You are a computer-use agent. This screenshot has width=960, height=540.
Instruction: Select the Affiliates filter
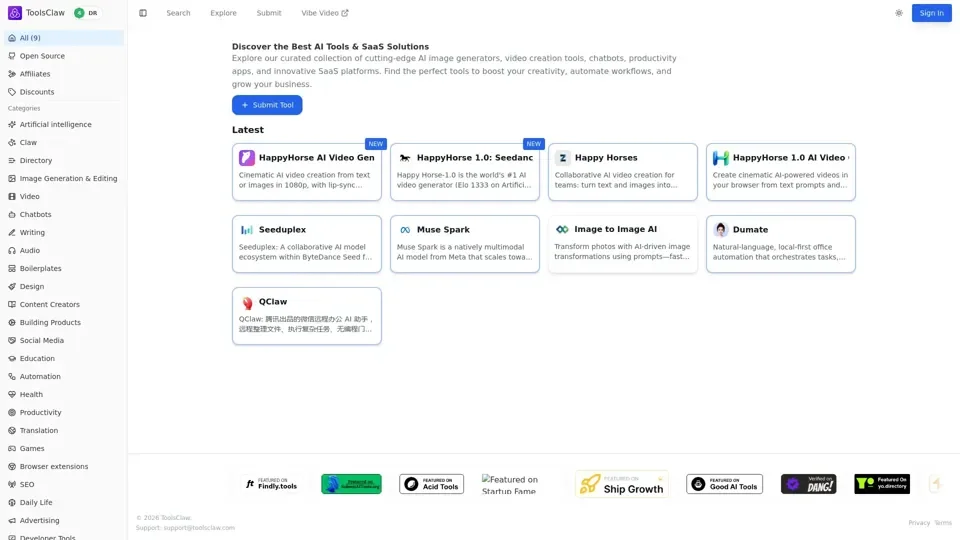coord(64,73)
